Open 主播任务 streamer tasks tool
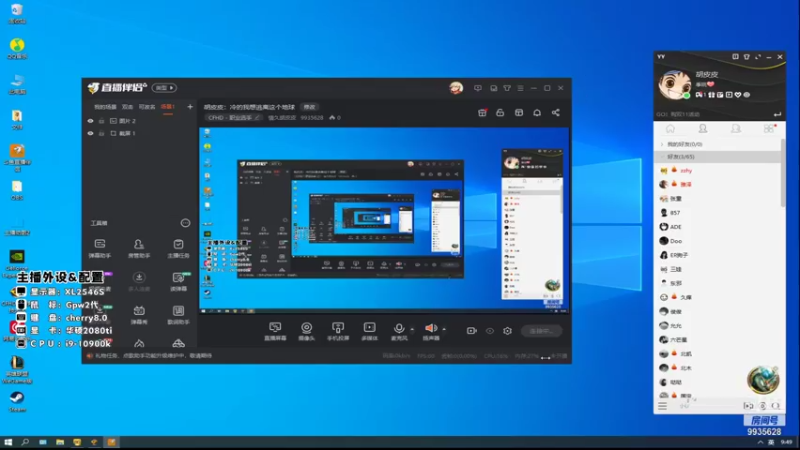 (x=178, y=248)
